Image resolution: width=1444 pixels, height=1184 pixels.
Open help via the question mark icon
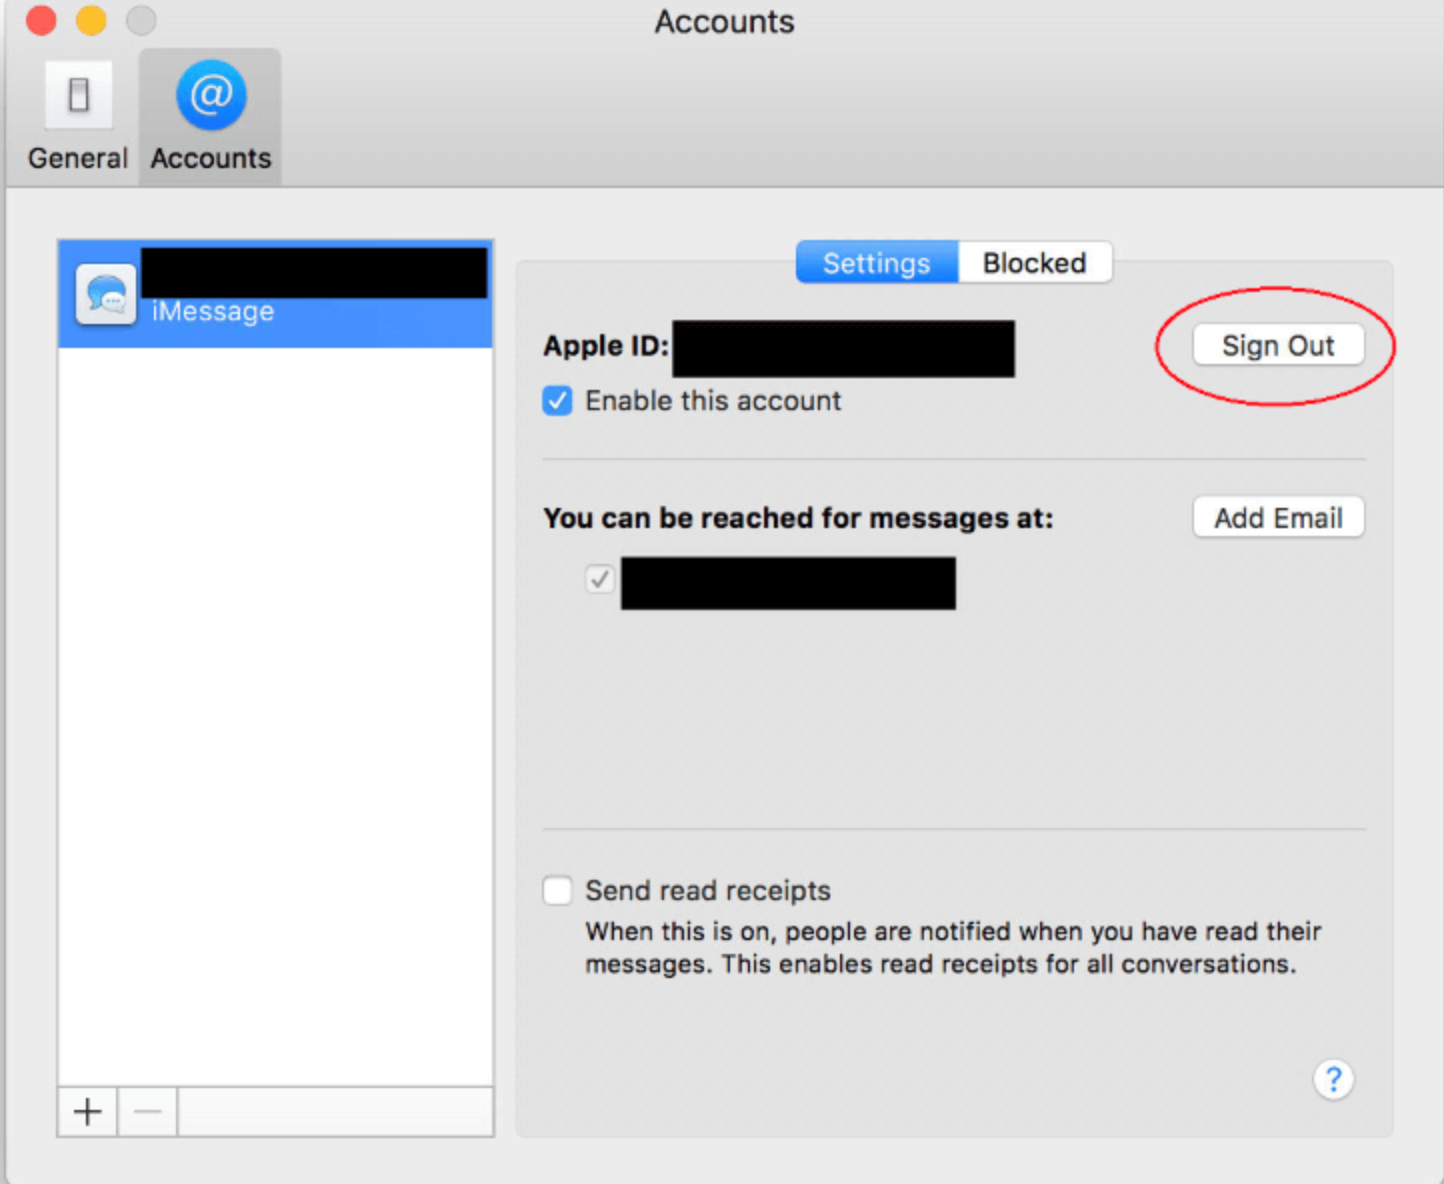pyautogui.click(x=1333, y=1080)
